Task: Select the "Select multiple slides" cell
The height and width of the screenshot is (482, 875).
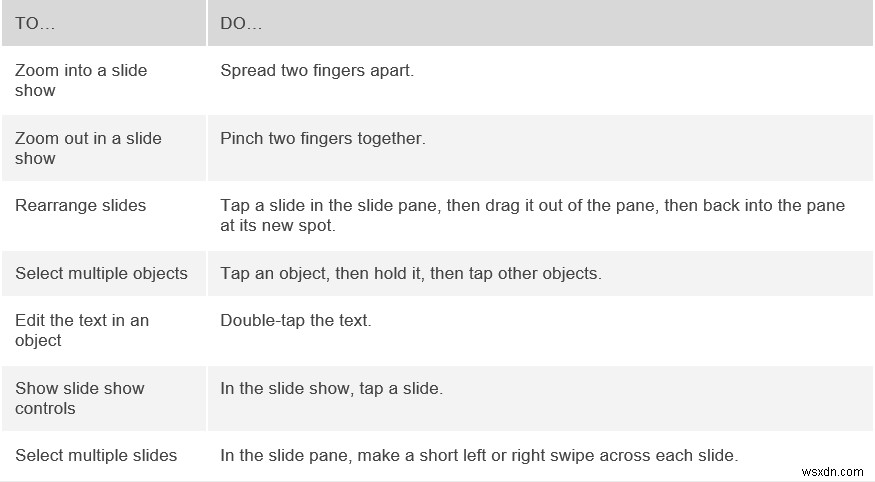Action: click(x=96, y=455)
